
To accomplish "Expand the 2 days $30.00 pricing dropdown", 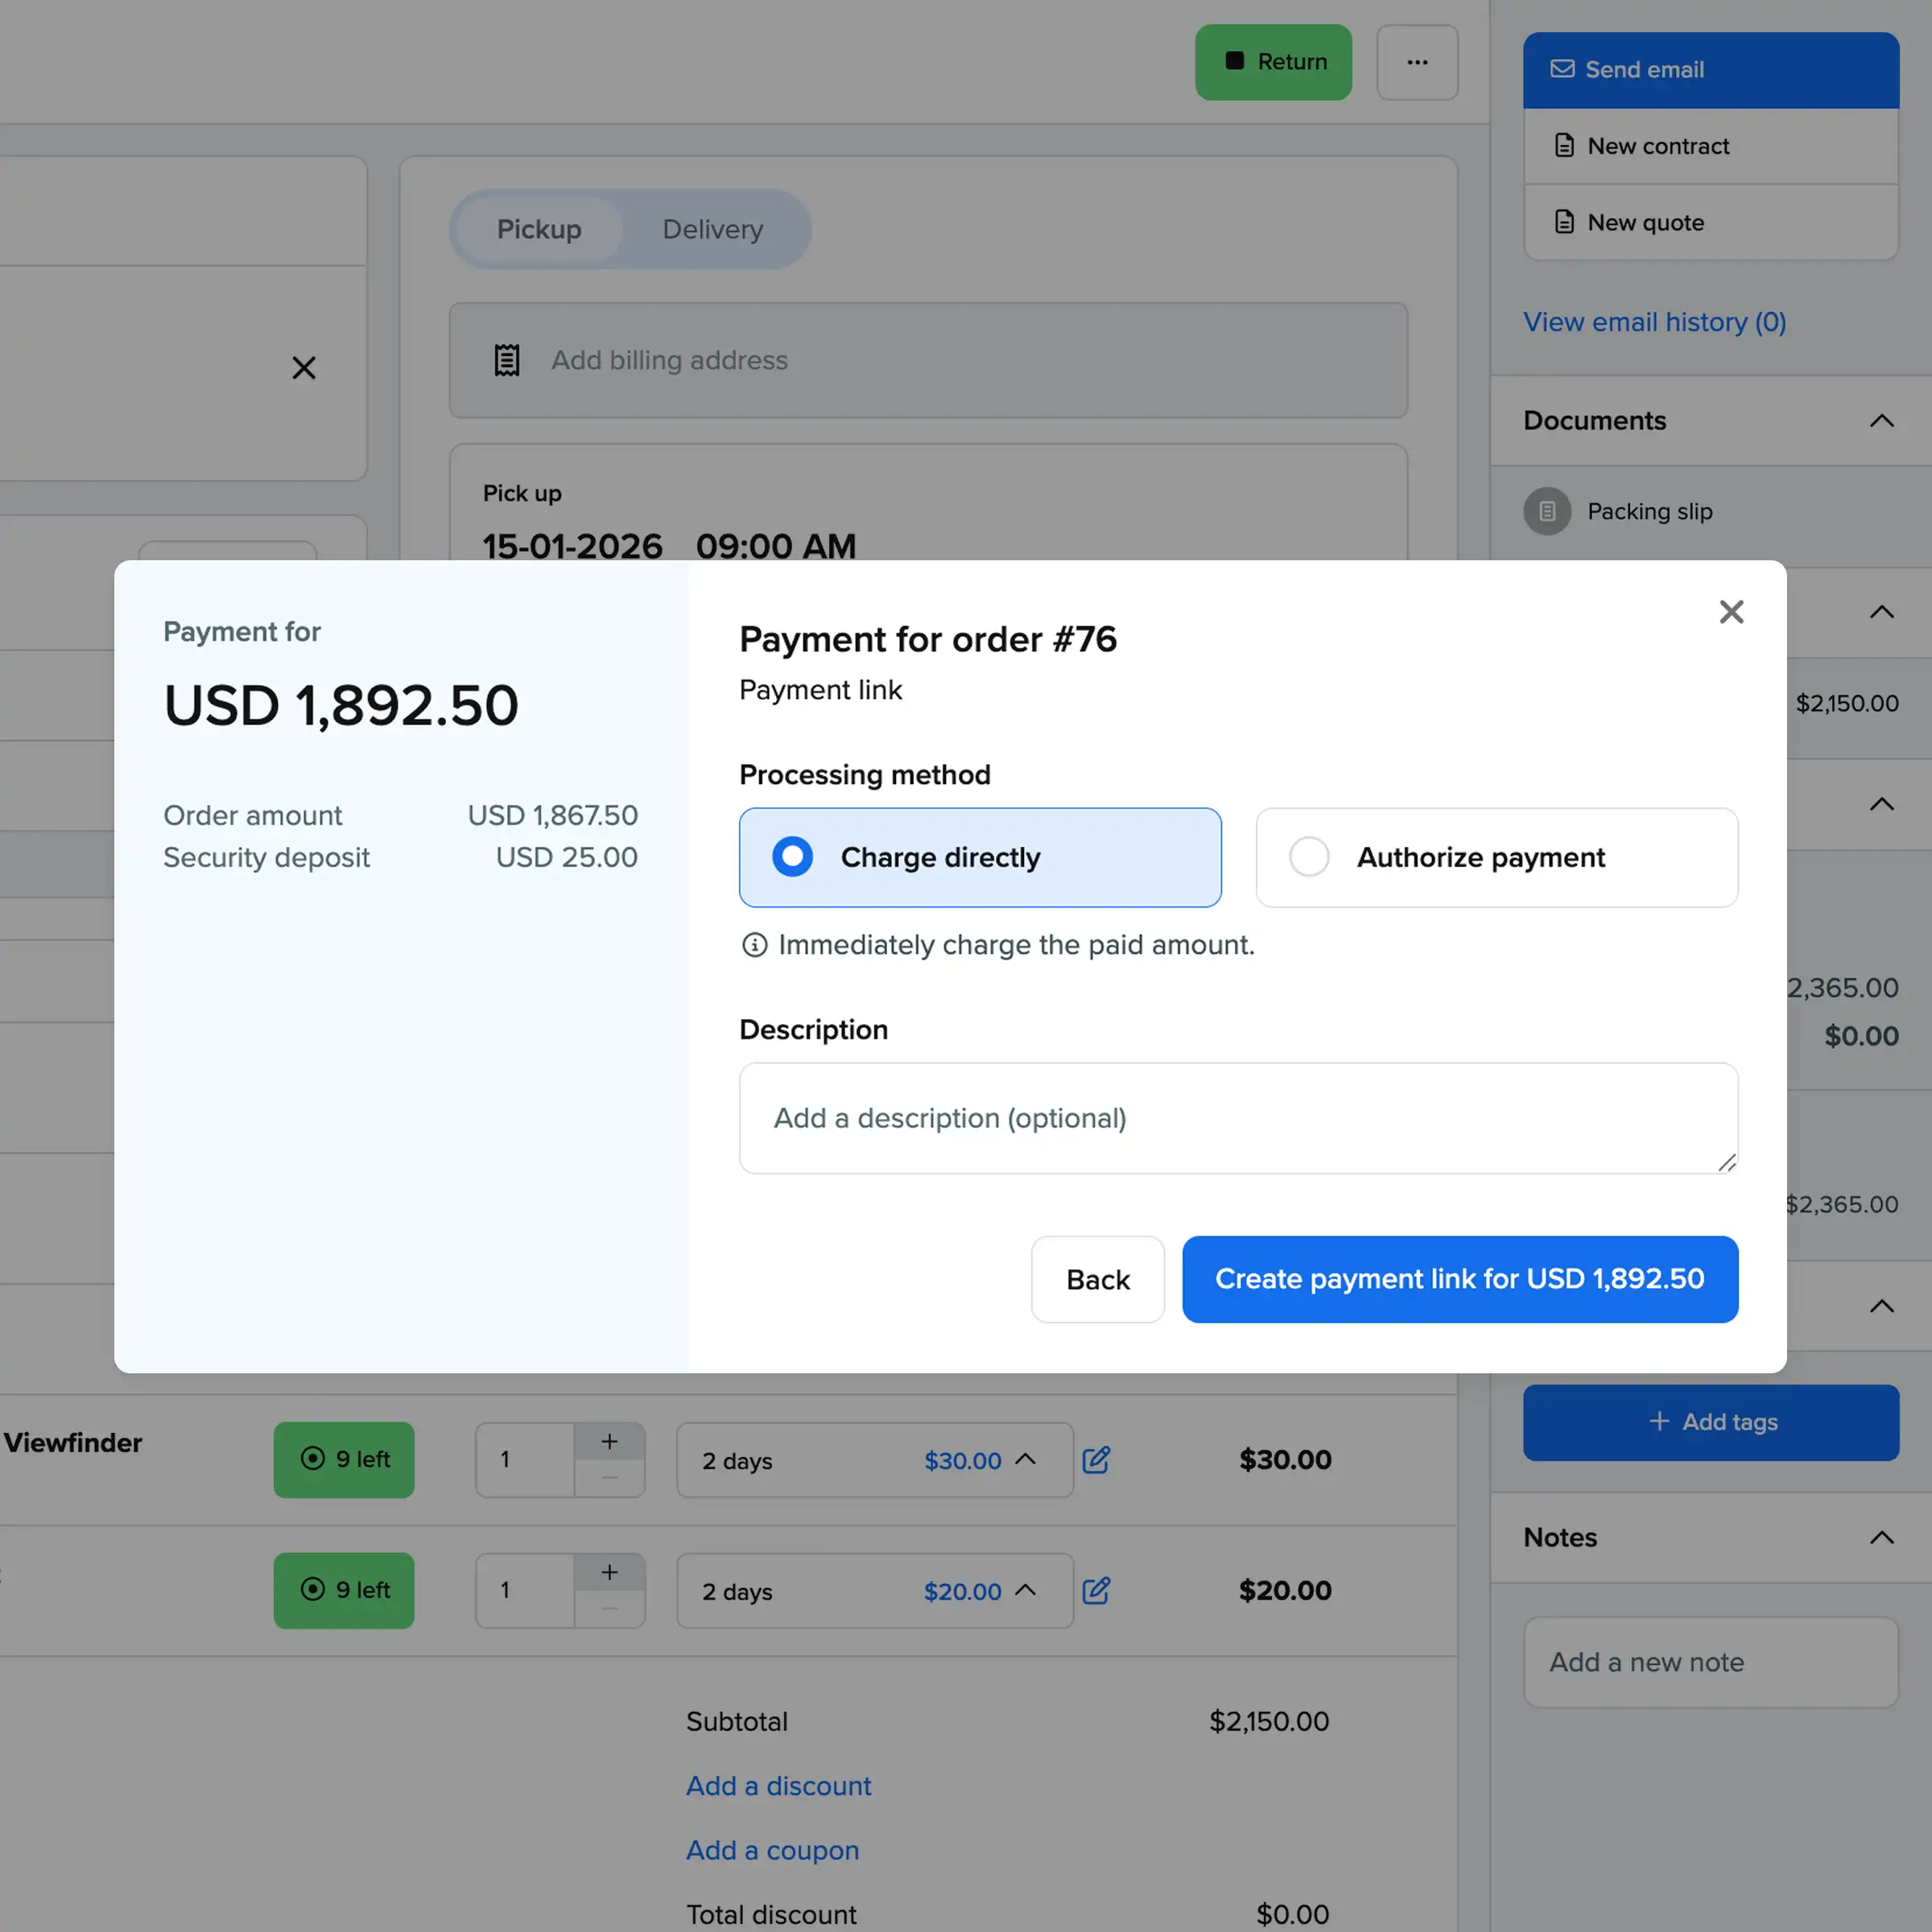I will point(1027,1460).
